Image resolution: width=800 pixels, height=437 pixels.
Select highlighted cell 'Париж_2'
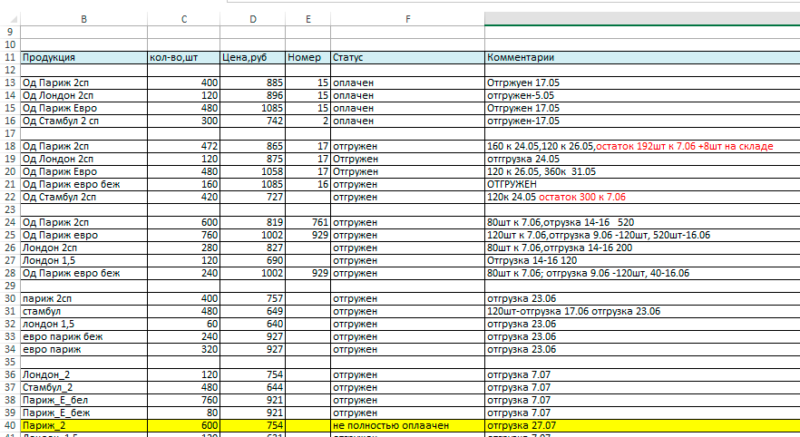click(84, 426)
